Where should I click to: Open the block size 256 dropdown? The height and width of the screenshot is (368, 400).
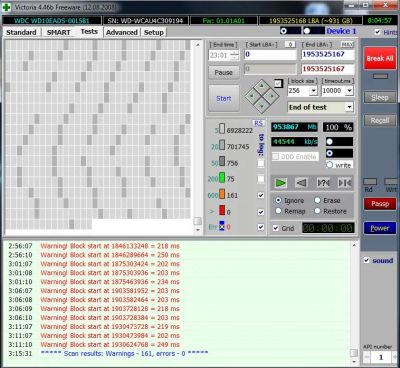(313, 91)
